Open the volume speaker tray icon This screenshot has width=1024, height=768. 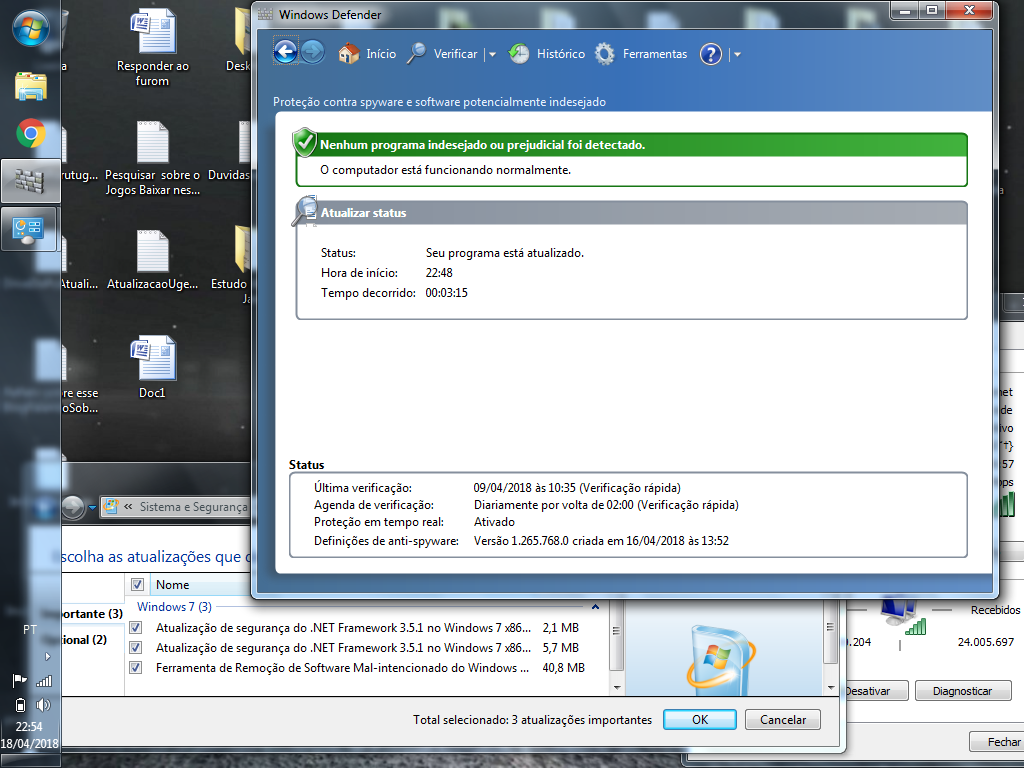pos(43,705)
